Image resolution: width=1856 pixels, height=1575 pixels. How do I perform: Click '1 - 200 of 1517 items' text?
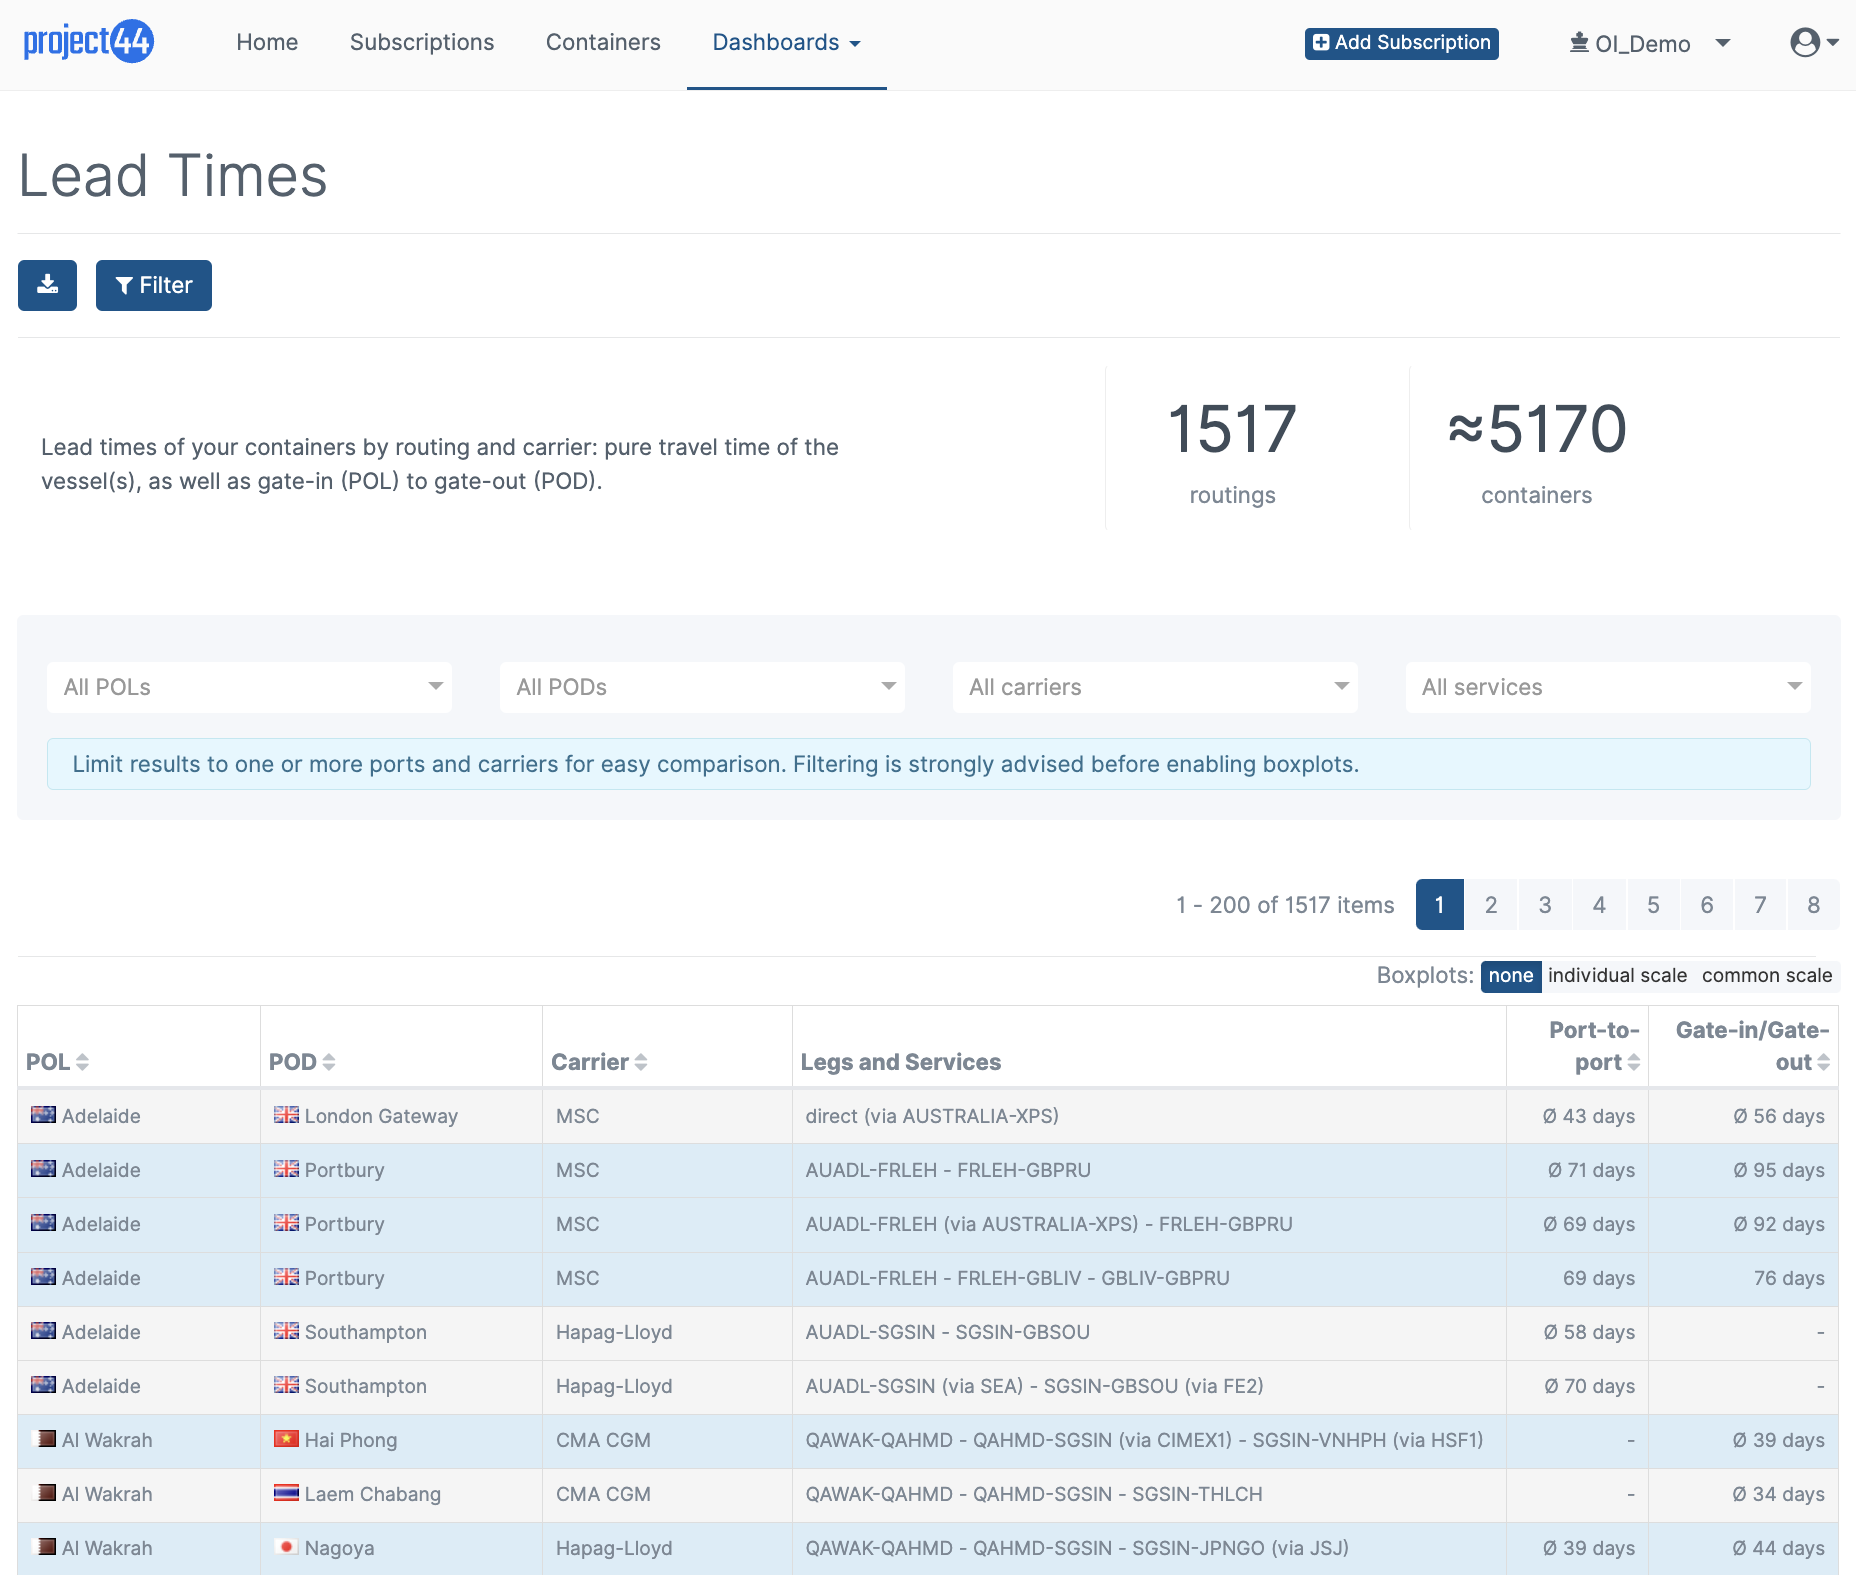coord(1285,905)
